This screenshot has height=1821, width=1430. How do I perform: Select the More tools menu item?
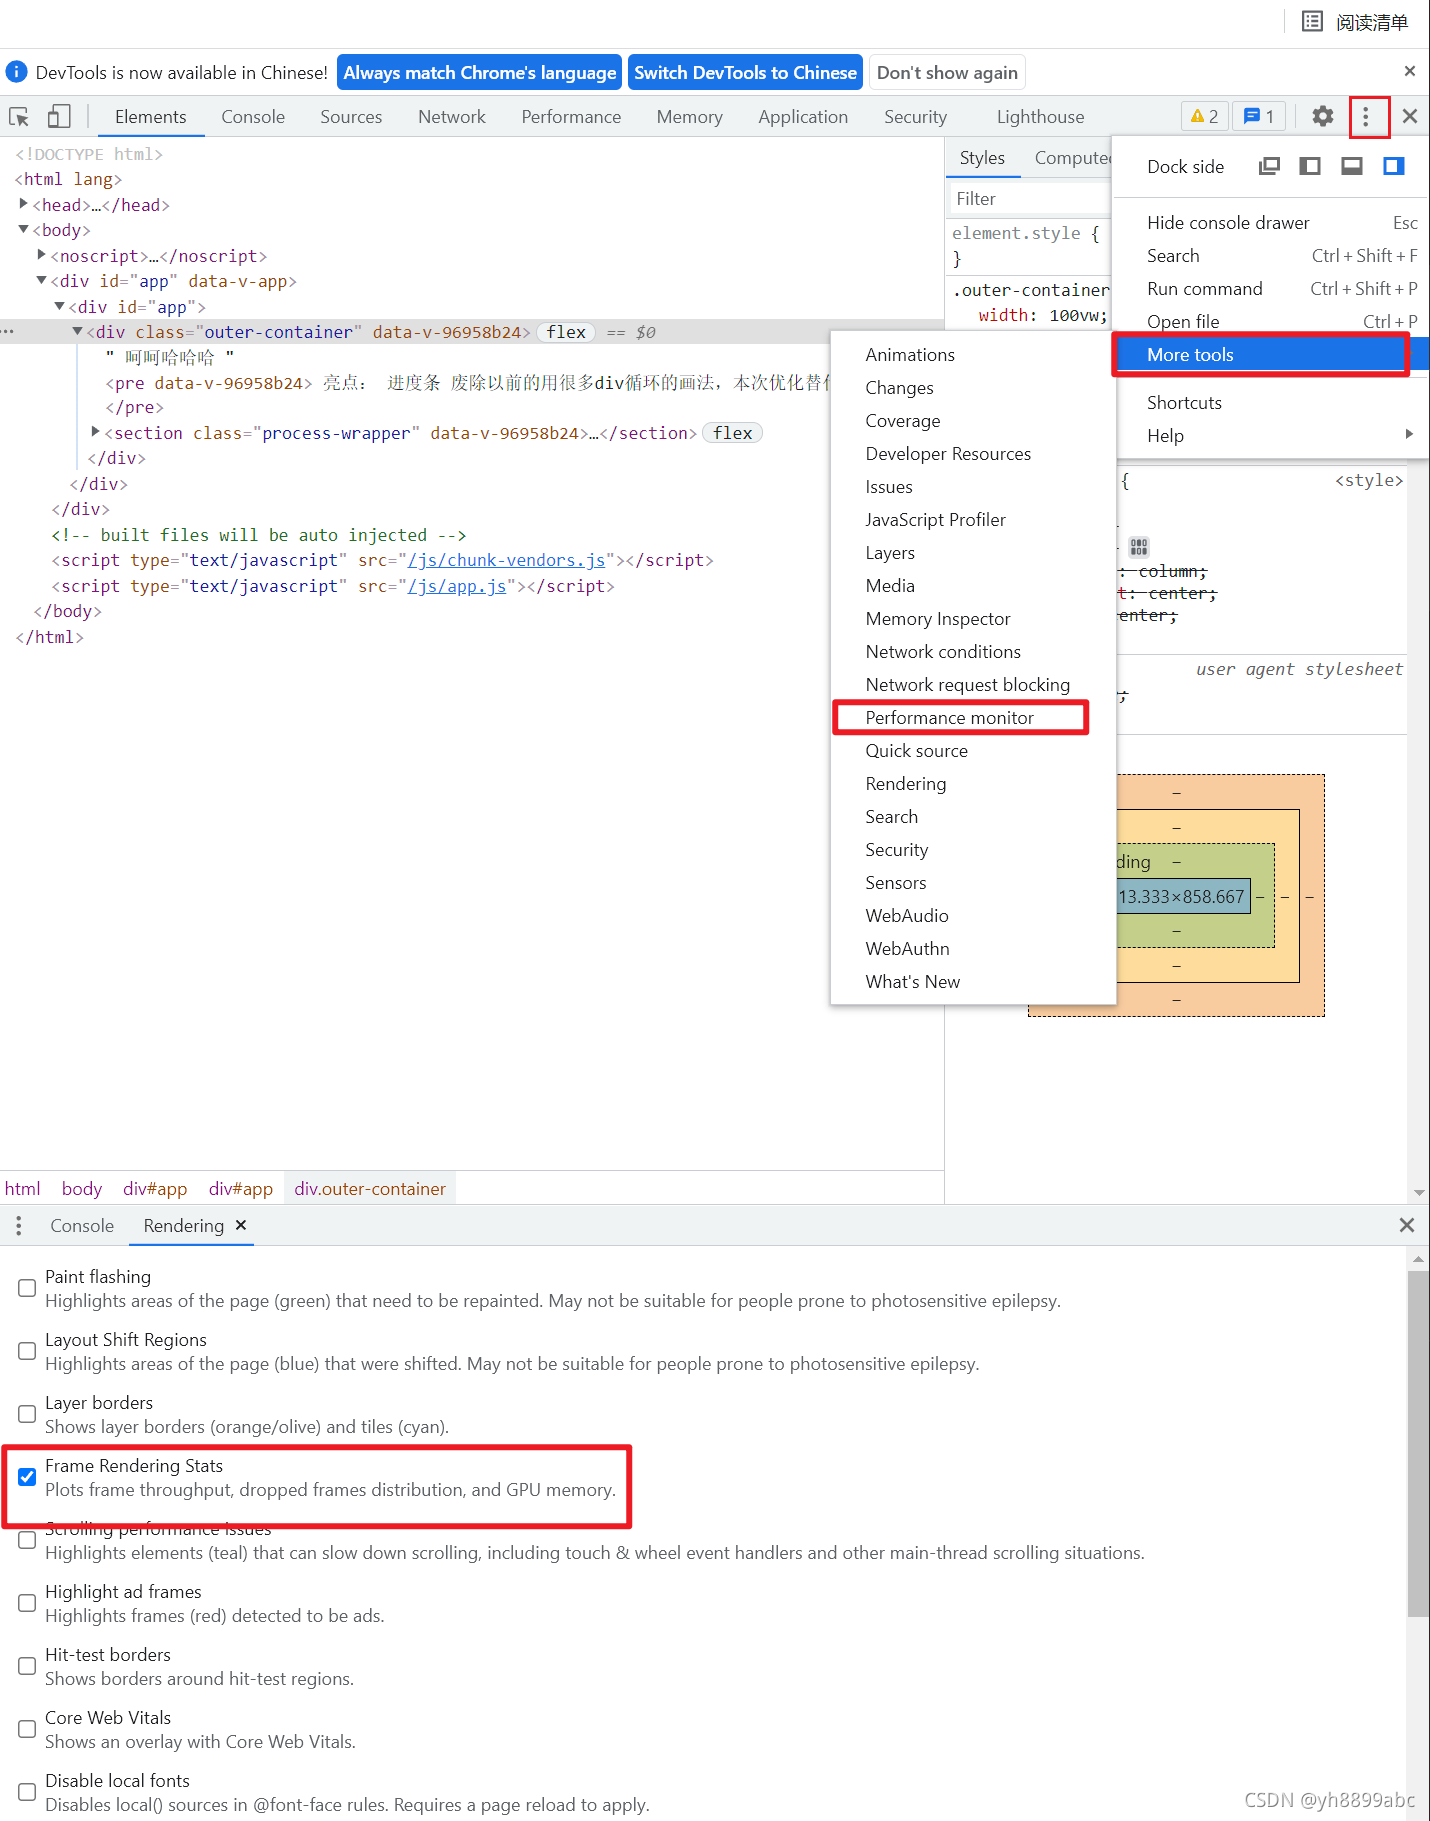click(x=1269, y=355)
